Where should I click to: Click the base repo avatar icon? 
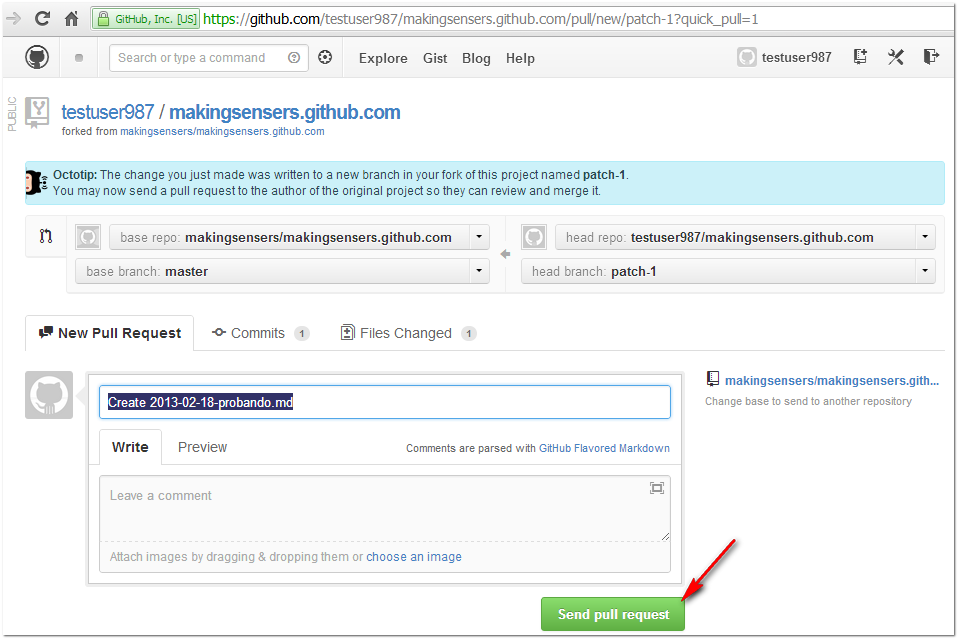point(88,237)
